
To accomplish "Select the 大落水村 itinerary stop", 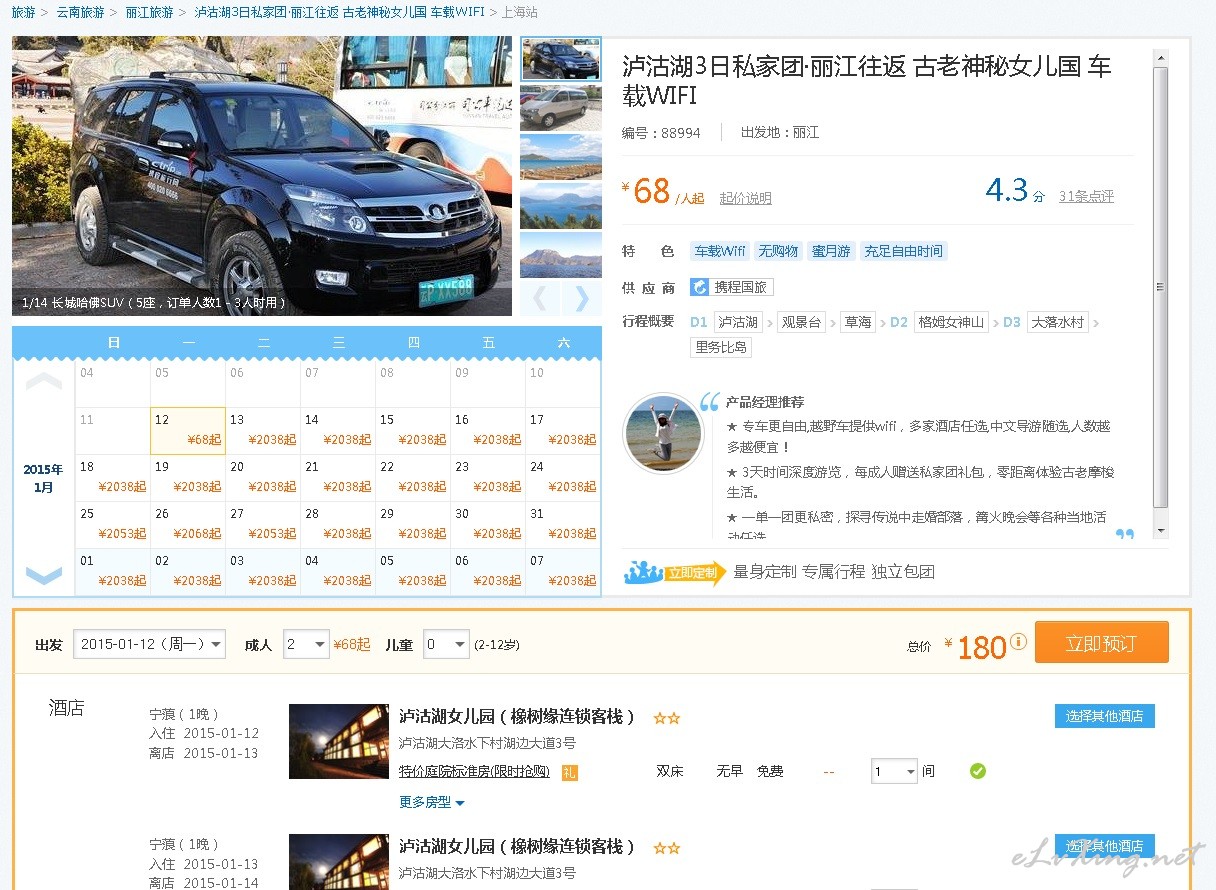I will tap(1058, 322).
